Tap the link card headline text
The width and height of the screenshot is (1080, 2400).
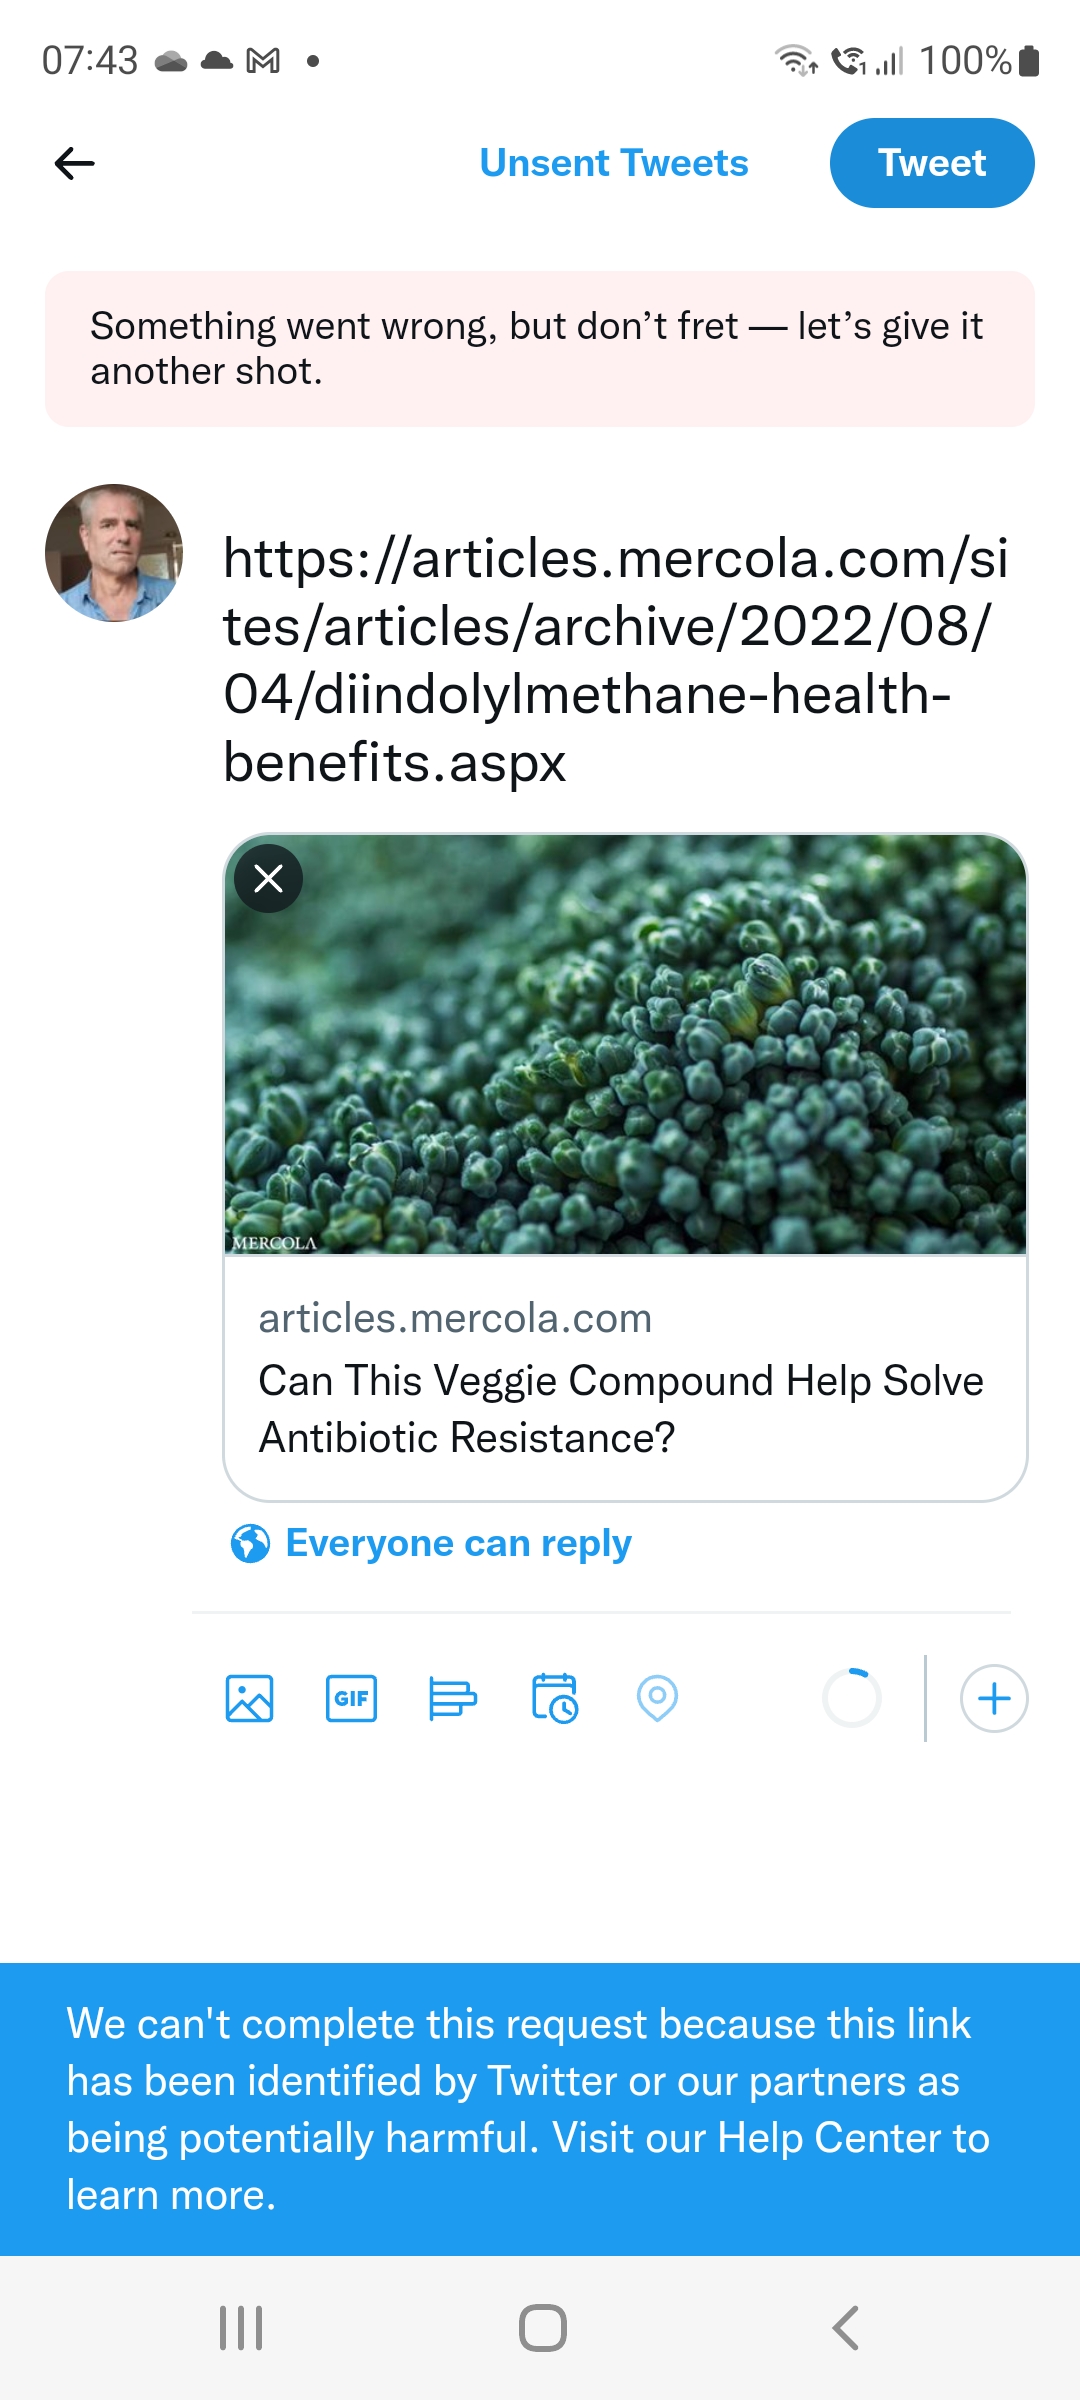click(x=620, y=1409)
